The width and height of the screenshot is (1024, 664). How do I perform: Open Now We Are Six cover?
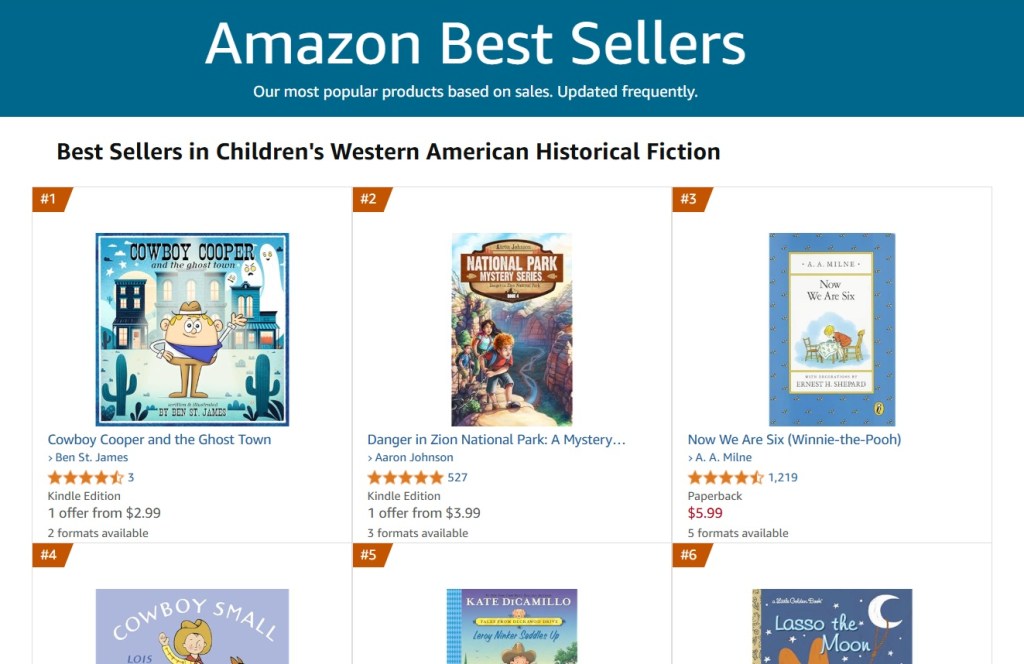[831, 329]
